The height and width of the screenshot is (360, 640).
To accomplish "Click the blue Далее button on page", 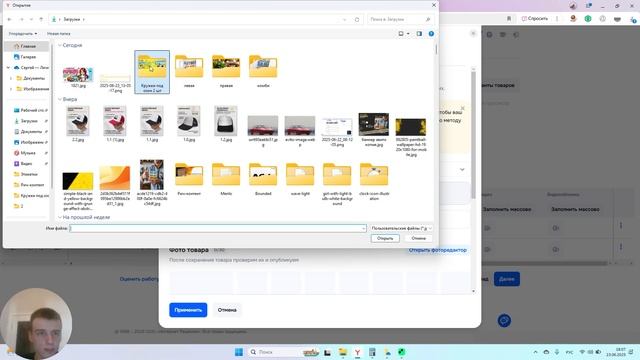I will pos(507,279).
